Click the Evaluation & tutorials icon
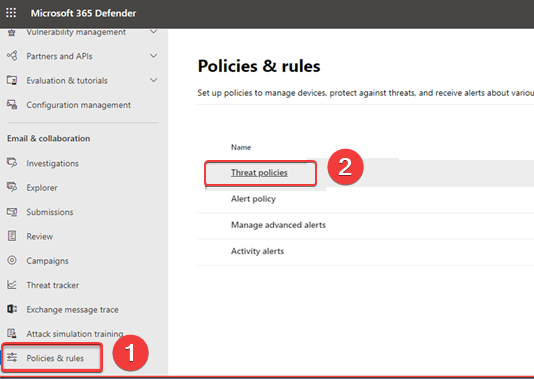 click(x=12, y=80)
